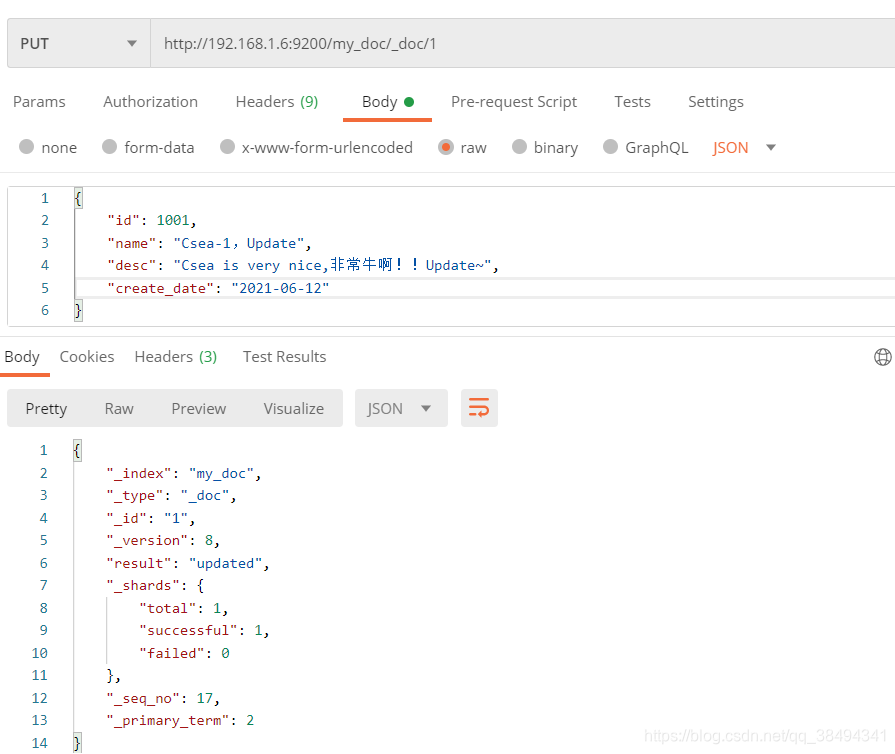Open the request Headers (9) tab
Image resolution: width=895 pixels, height=754 pixels.
click(x=277, y=102)
